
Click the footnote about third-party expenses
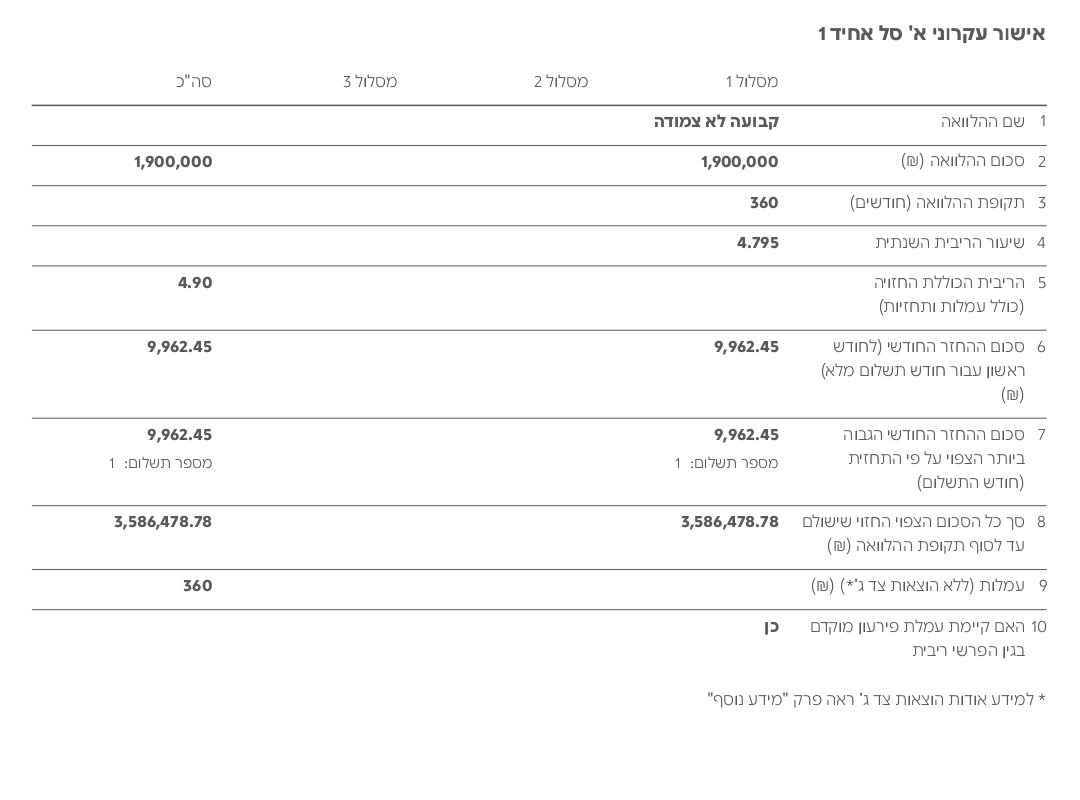pyautogui.click(x=876, y=699)
